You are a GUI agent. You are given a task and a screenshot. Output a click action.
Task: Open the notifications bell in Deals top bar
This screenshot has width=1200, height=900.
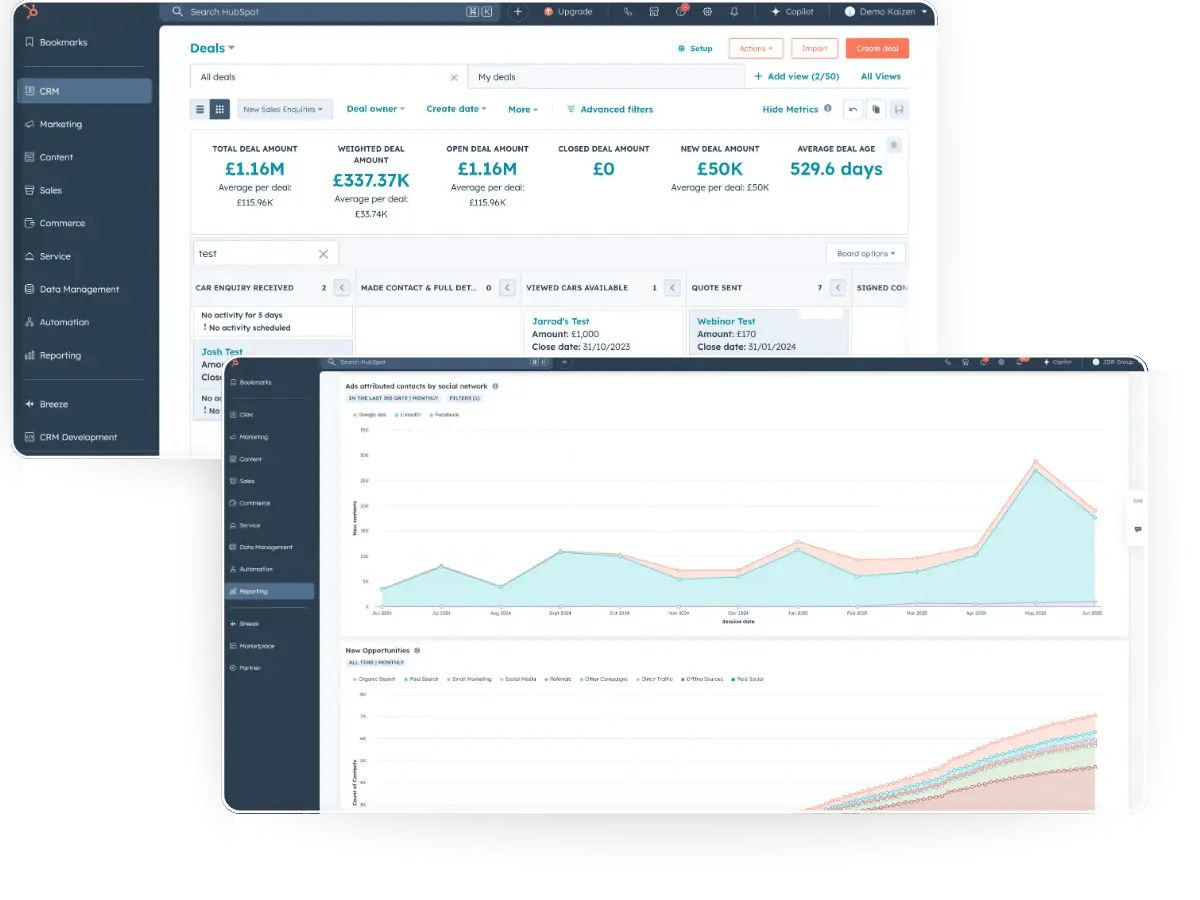coord(734,12)
